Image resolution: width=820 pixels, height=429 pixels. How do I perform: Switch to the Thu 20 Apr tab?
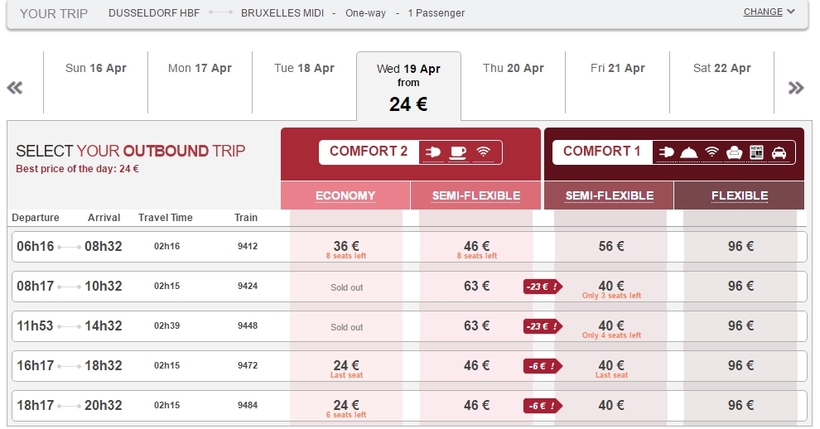tap(513, 69)
